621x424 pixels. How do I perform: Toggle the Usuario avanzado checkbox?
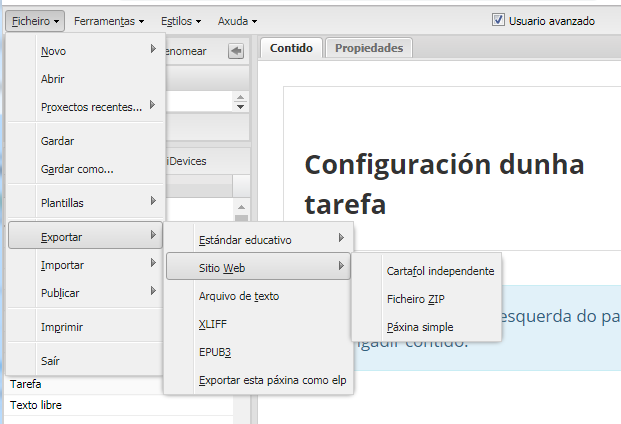pos(498,20)
